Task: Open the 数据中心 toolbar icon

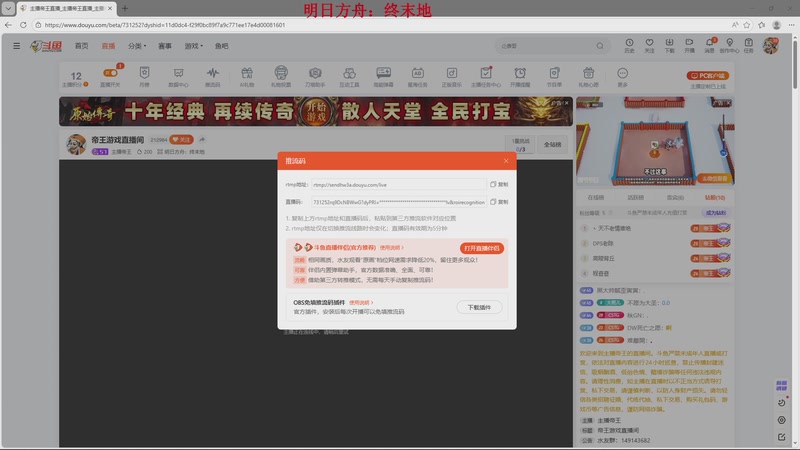Action: pos(178,76)
